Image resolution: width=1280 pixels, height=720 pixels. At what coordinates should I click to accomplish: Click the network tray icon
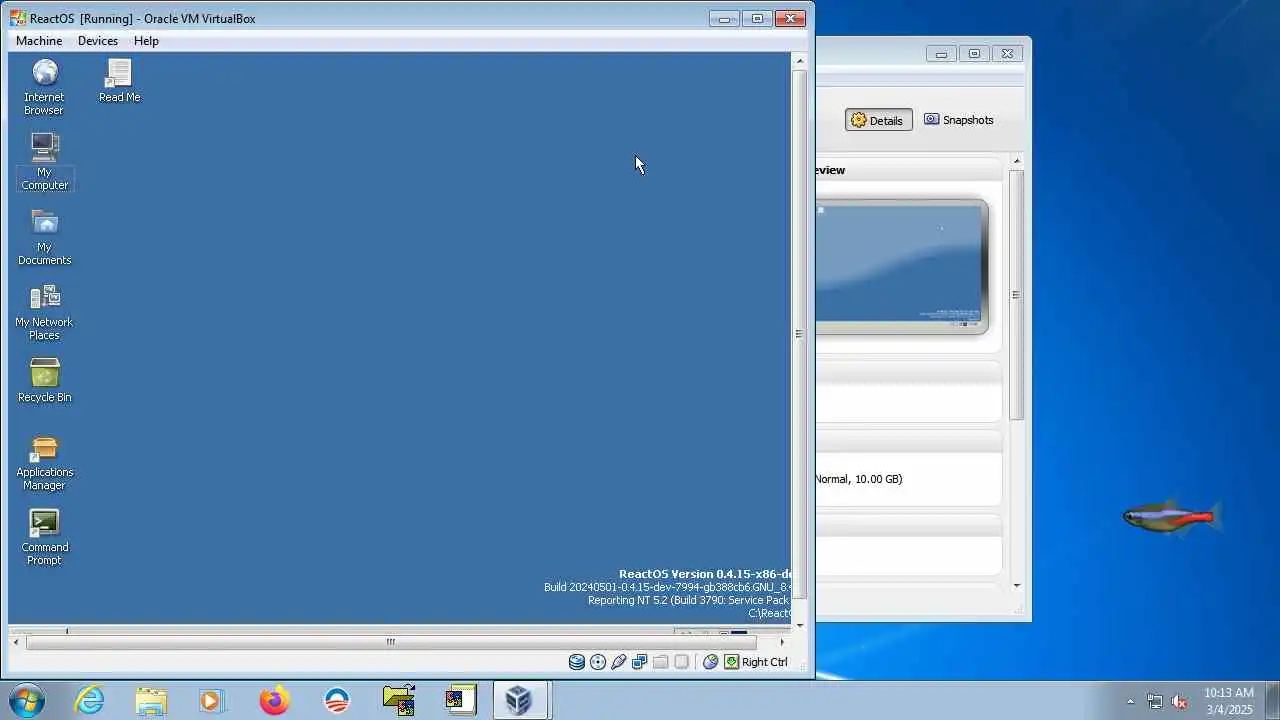1155,702
